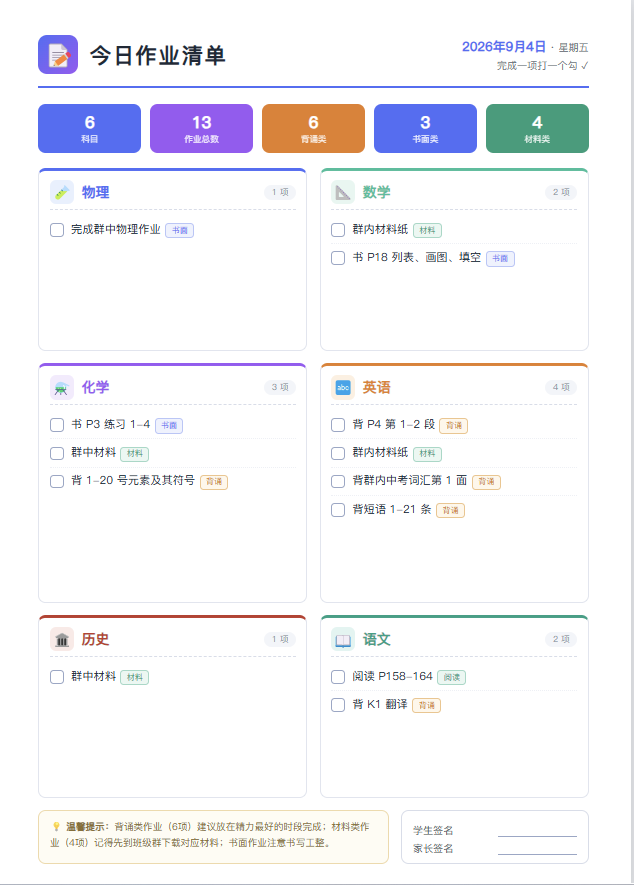Check 阅读 P158-164 item
This screenshot has width=634, height=885.
pyautogui.click(x=338, y=677)
